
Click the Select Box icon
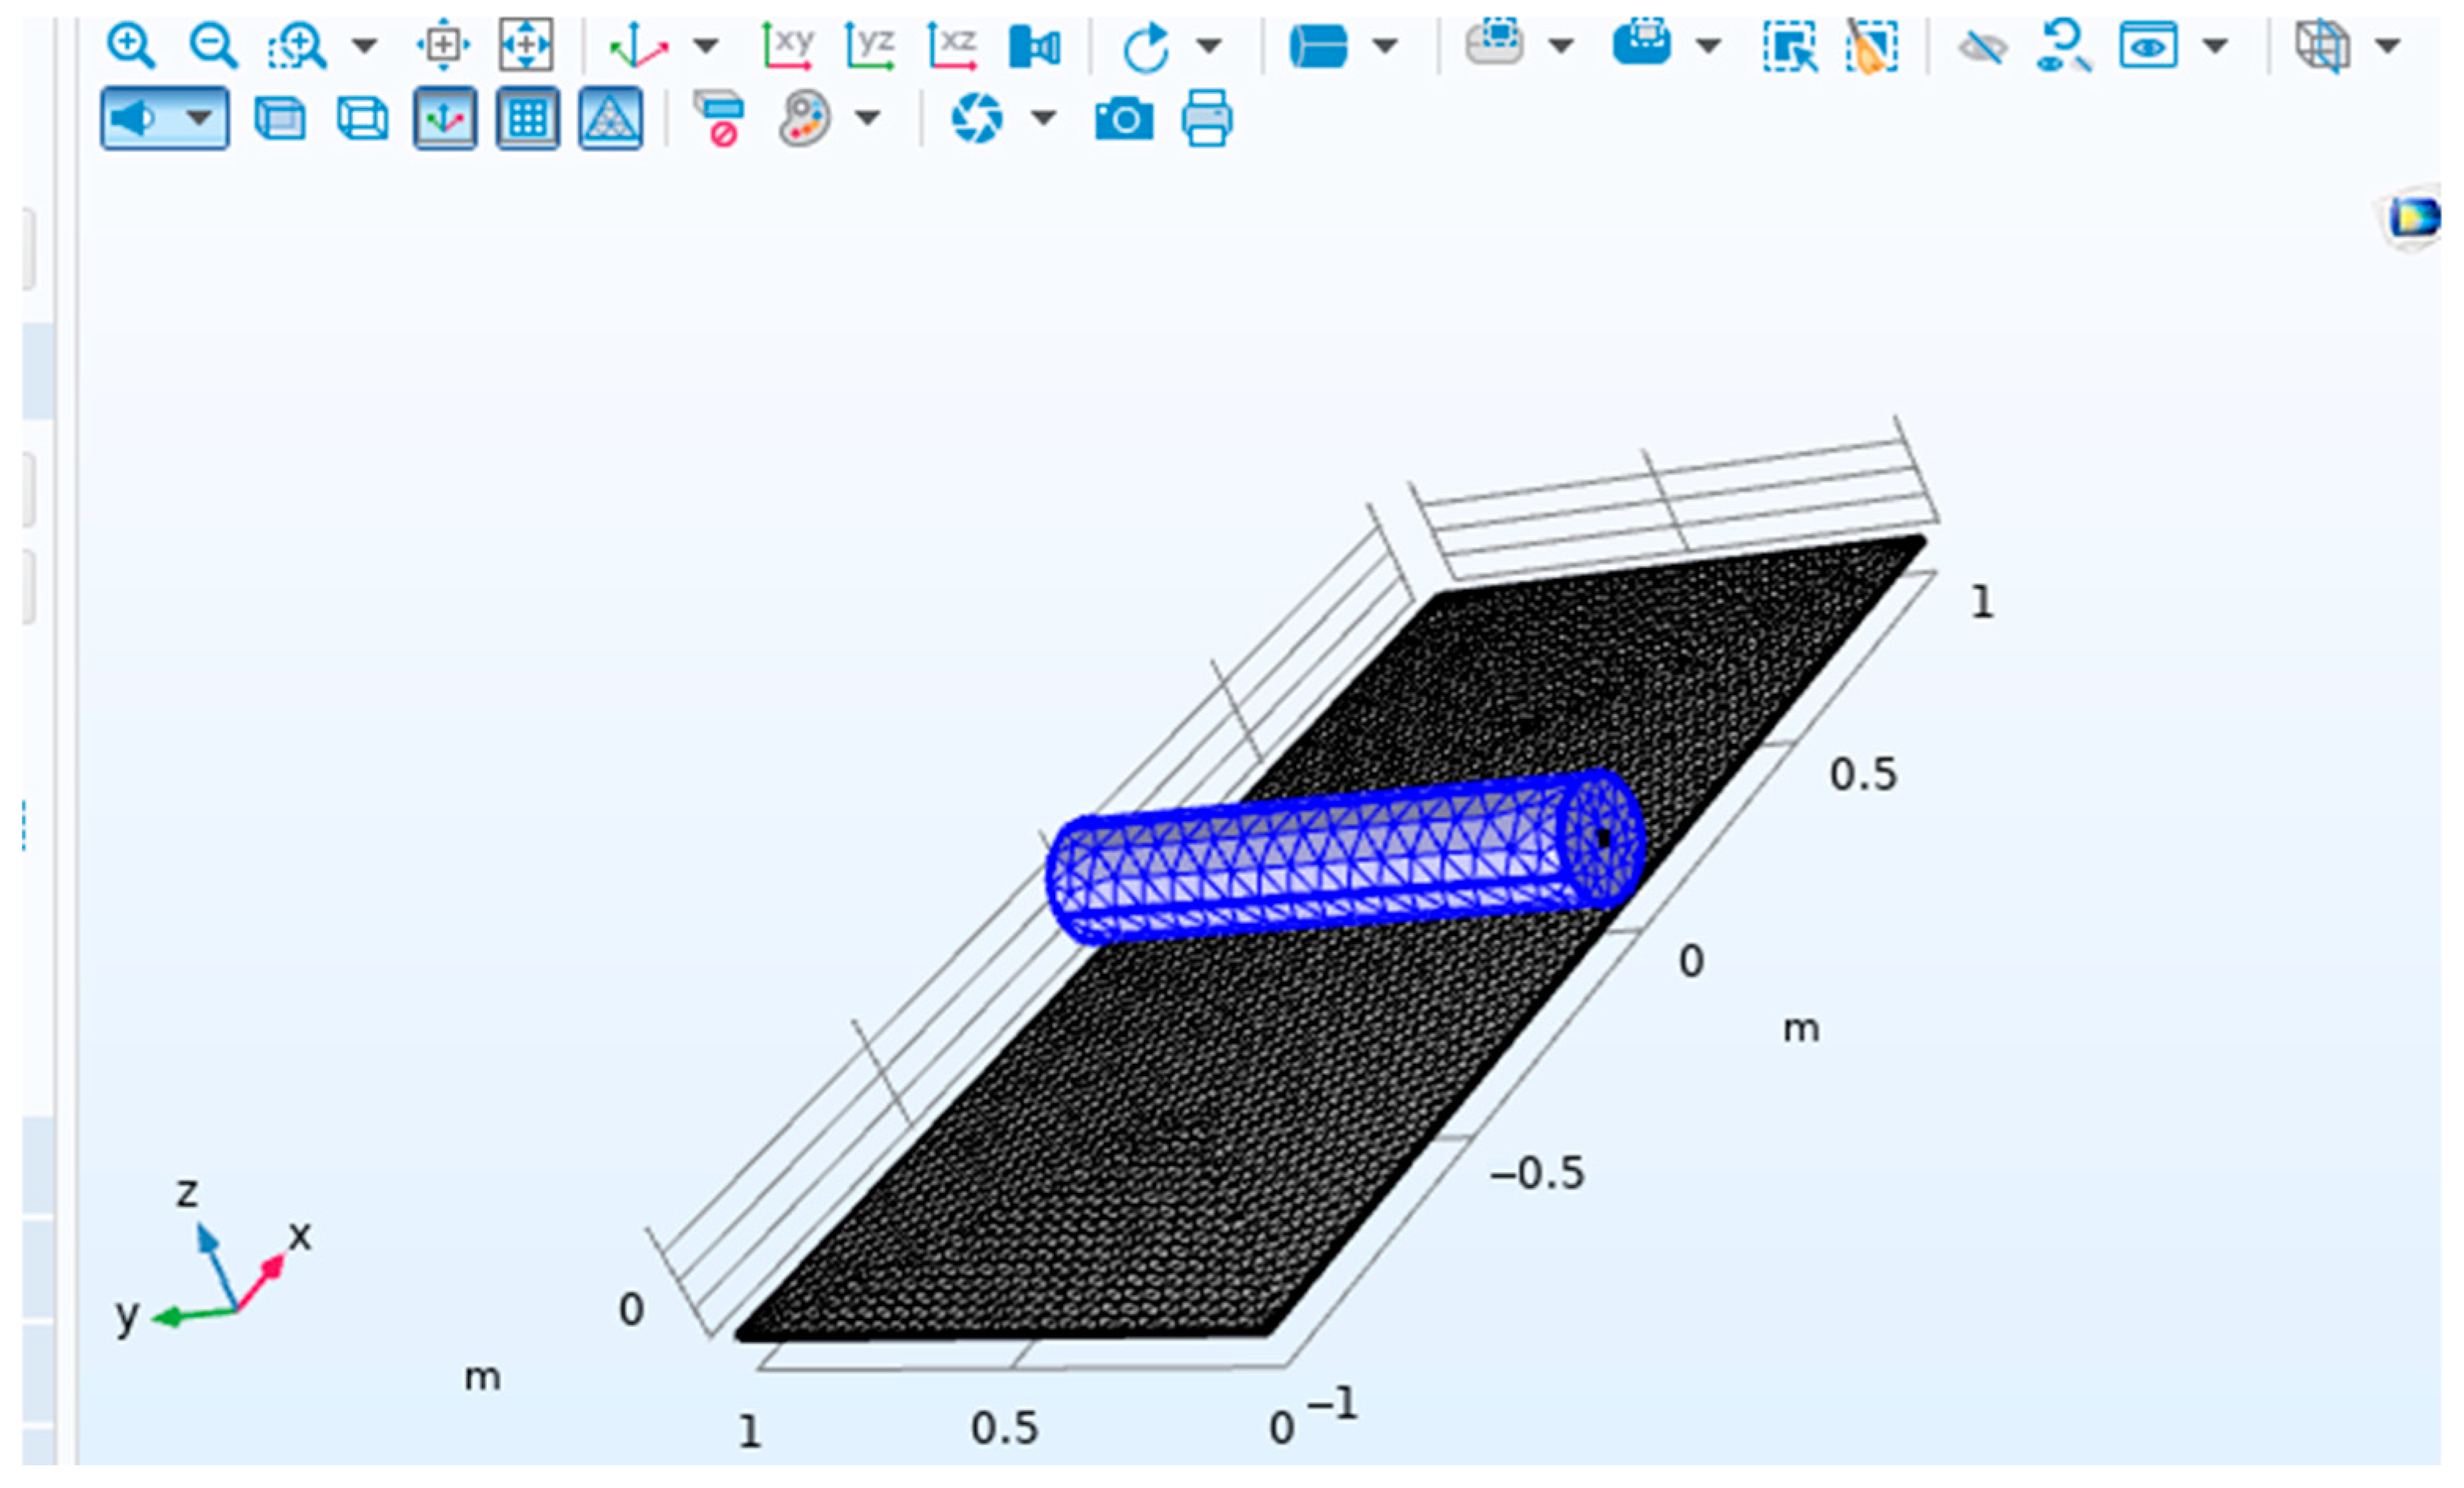tap(1789, 46)
